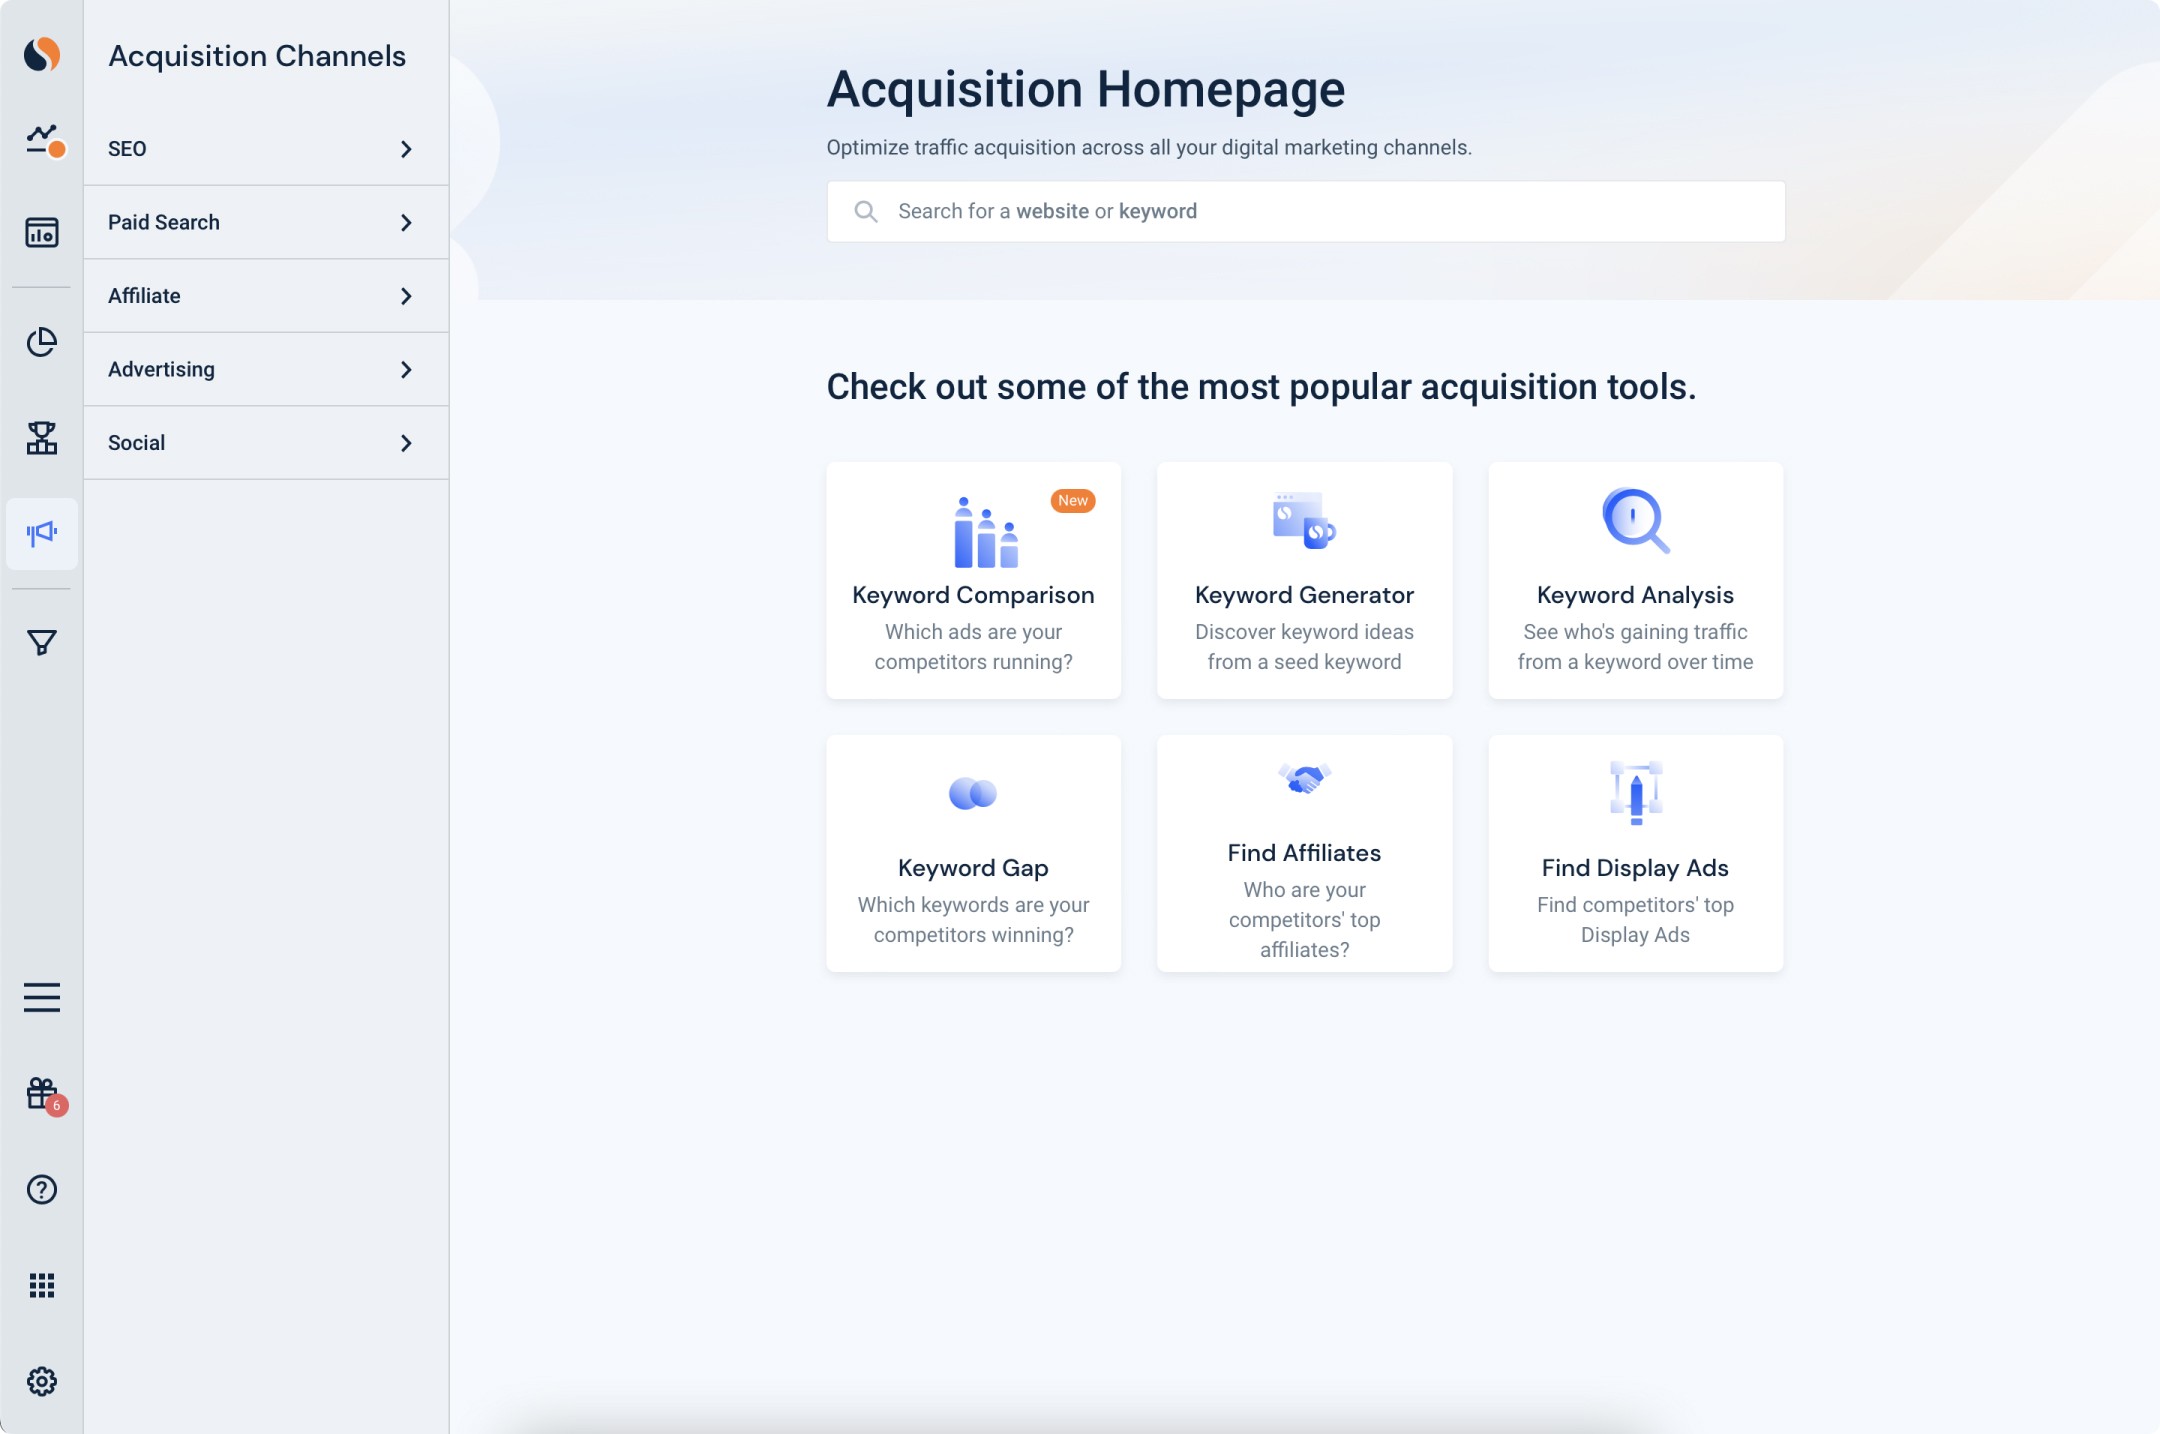Click the website or keyword search field
Viewport: 2160px width, 1434px height.
pyautogui.click(x=1305, y=211)
